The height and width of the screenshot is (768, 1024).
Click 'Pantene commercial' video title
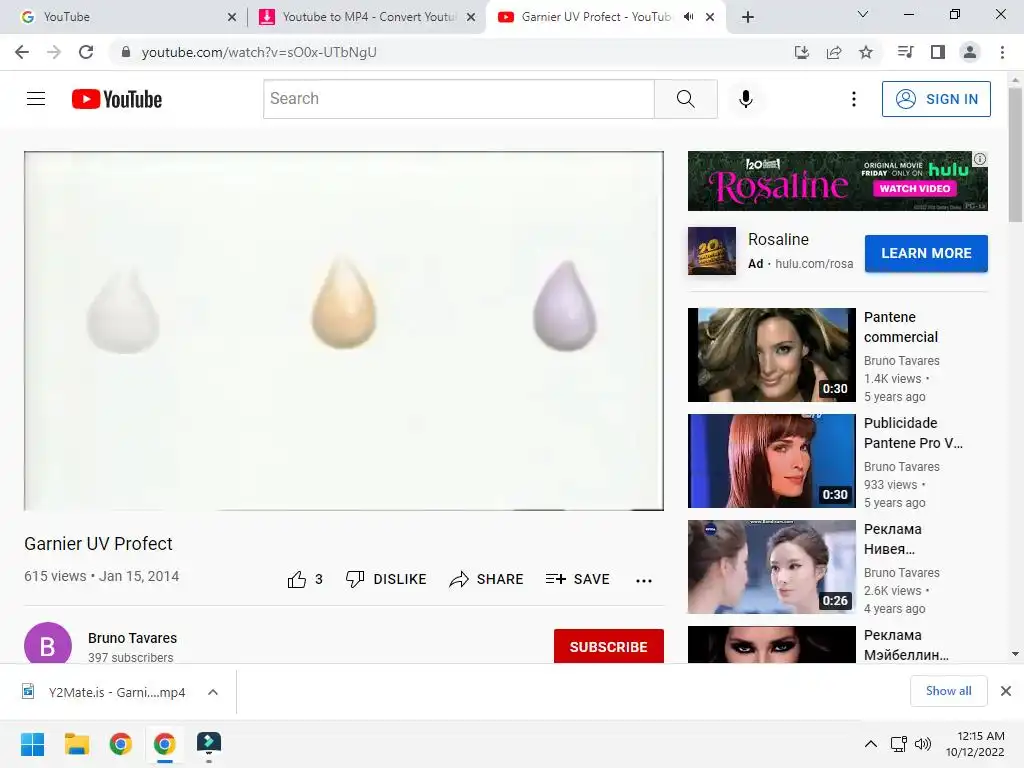[901, 327]
